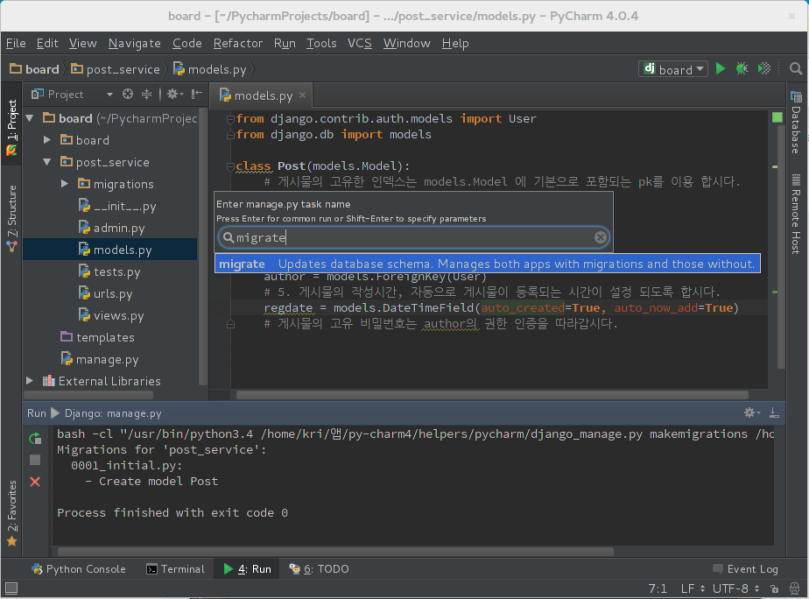Hide the Run tool window icon
This screenshot has width=809, height=599.
tap(774, 413)
